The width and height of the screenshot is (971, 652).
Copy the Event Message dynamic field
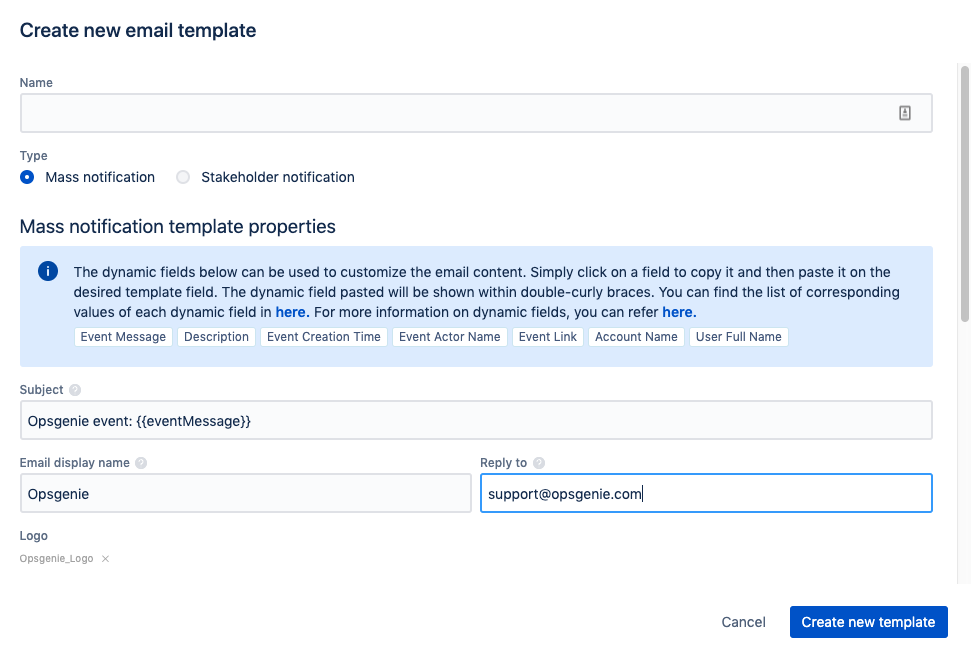[123, 336]
